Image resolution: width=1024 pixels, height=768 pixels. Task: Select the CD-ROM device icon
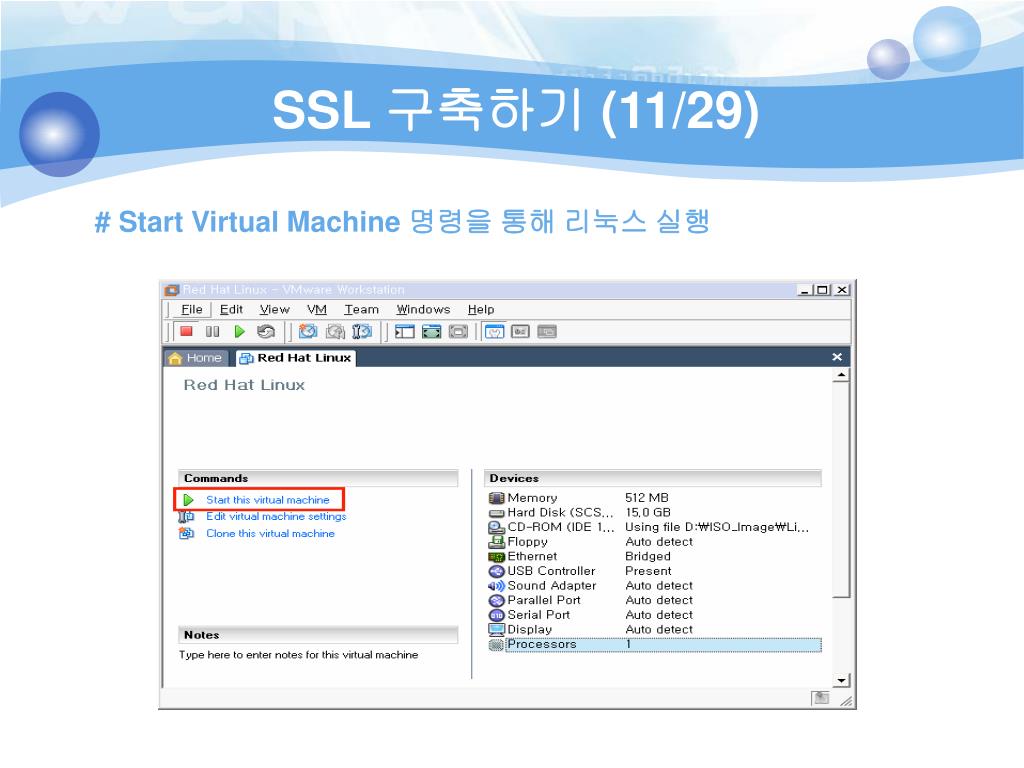[496, 528]
